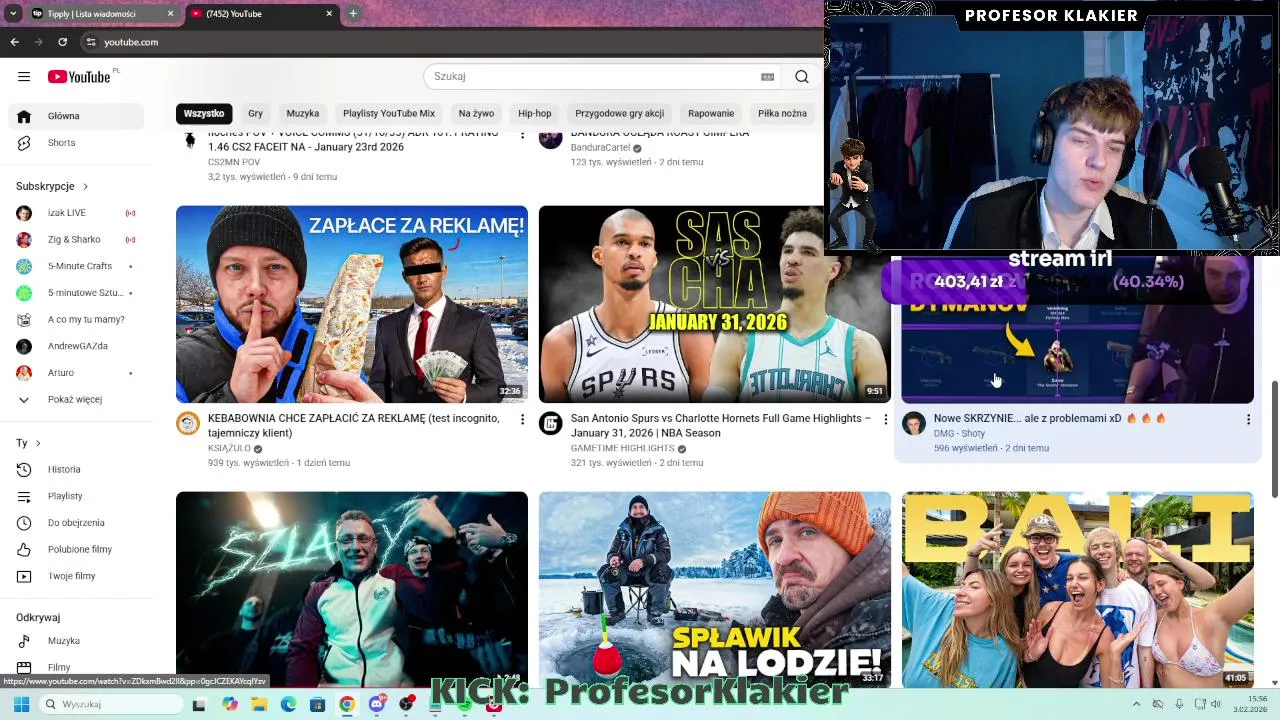Open the Zig & Sharko subscription
The image size is (1280, 720).
[x=76, y=240]
